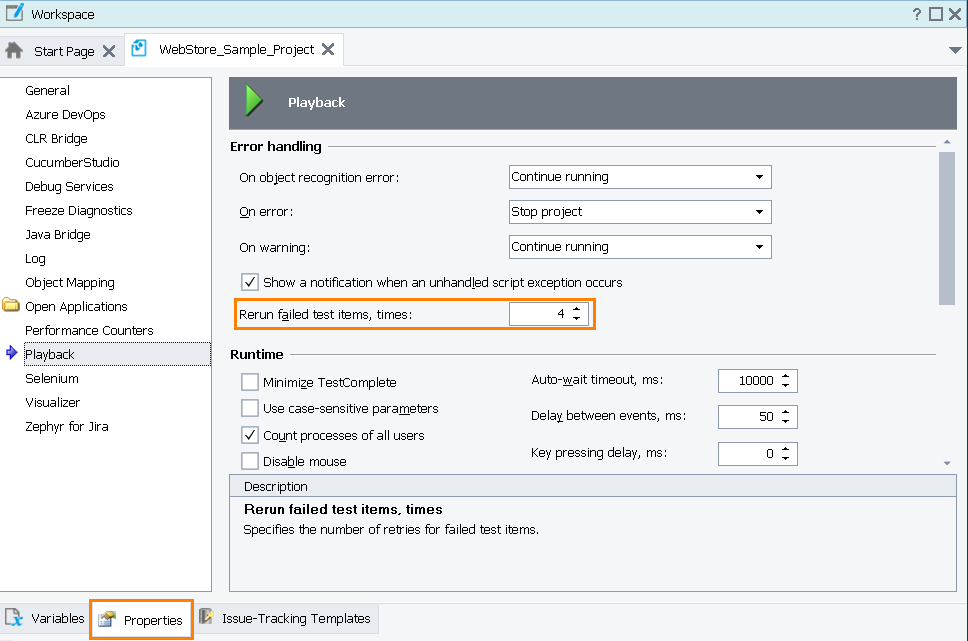Viewport: 968px width, 641px height.
Task: Click the Workspace icon in the title bar
Action: [x=14, y=13]
